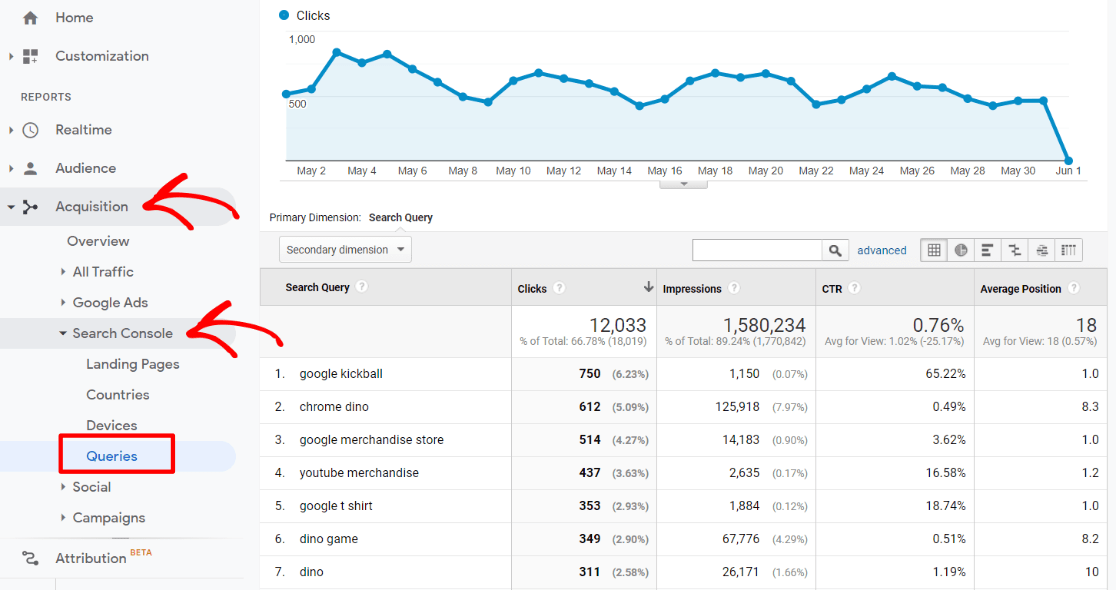Switch to Pivot view icon
1116x590 pixels.
pos(1068,250)
